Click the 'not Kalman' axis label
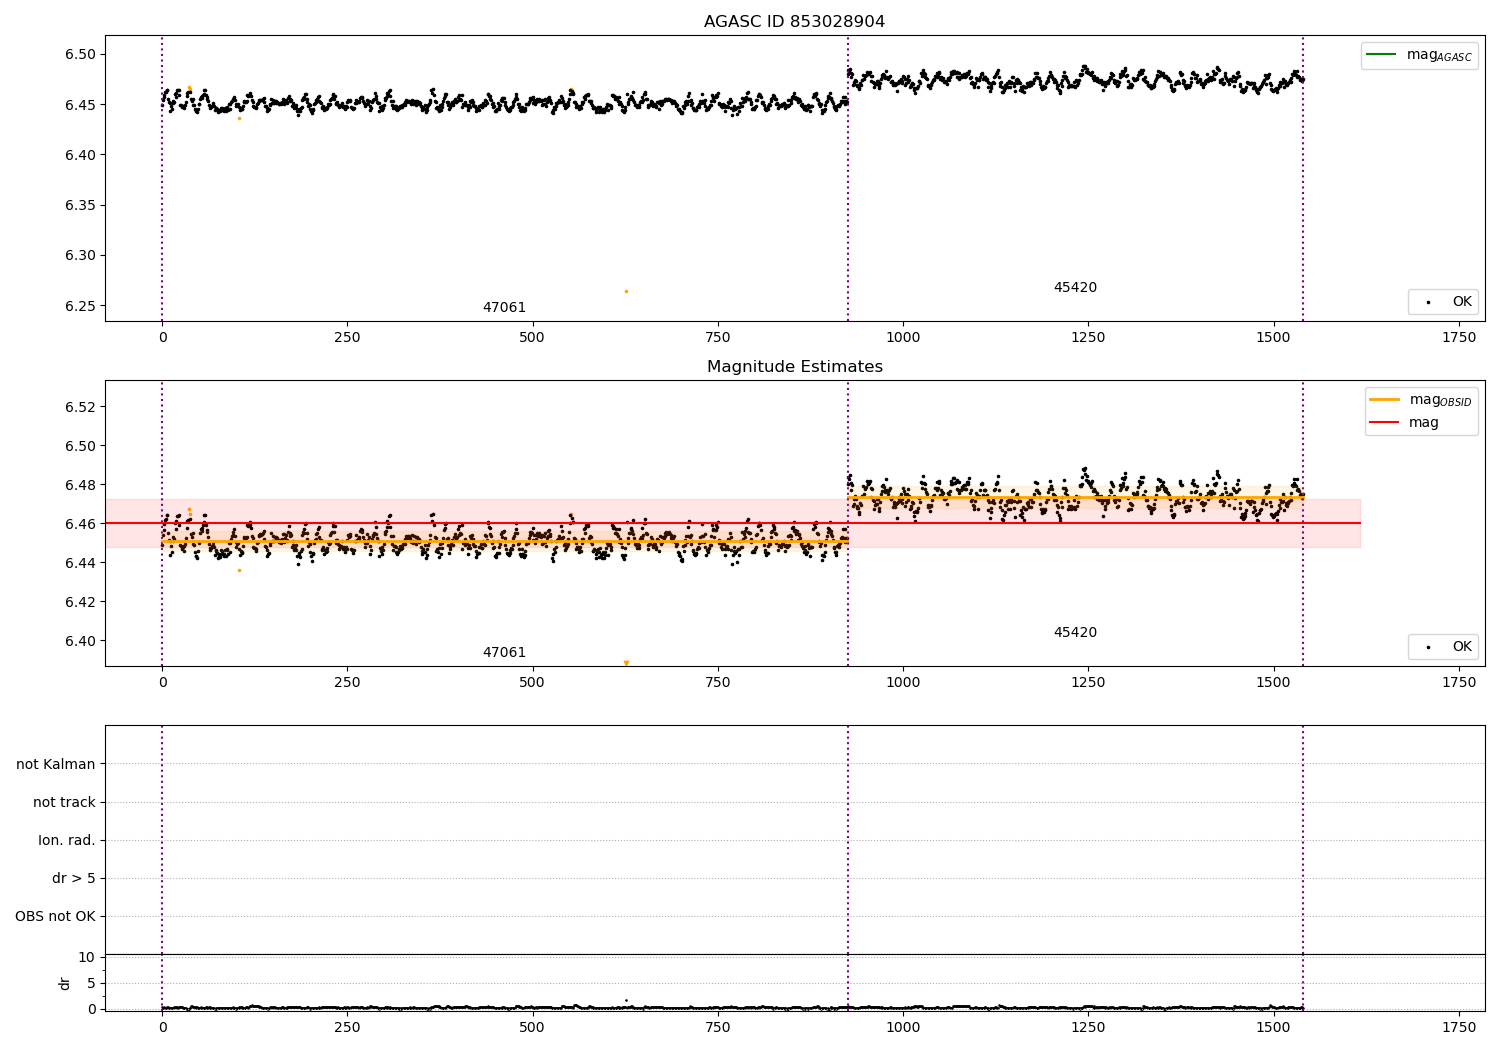The height and width of the screenshot is (1050, 1500). (x=56, y=765)
